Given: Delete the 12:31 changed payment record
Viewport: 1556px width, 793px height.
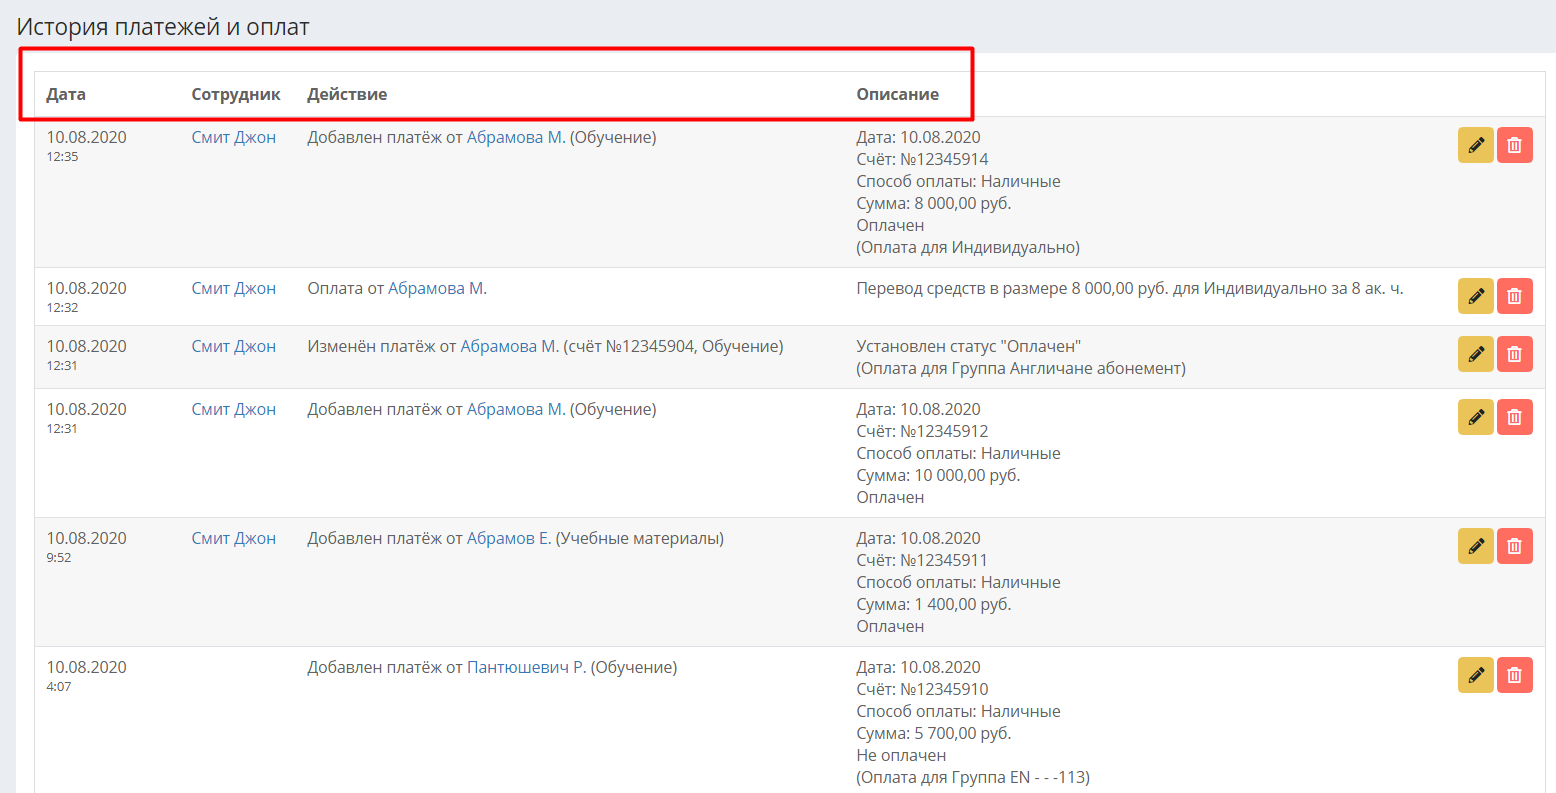Looking at the screenshot, I should tap(1514, 354).
